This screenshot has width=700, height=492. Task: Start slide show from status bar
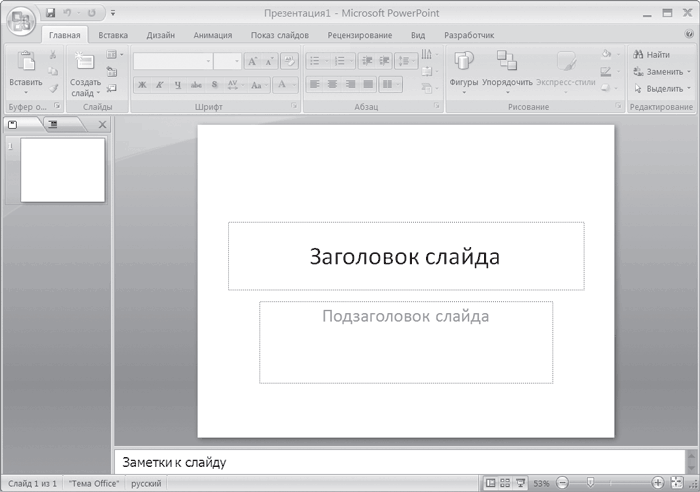tap(520, 483)
